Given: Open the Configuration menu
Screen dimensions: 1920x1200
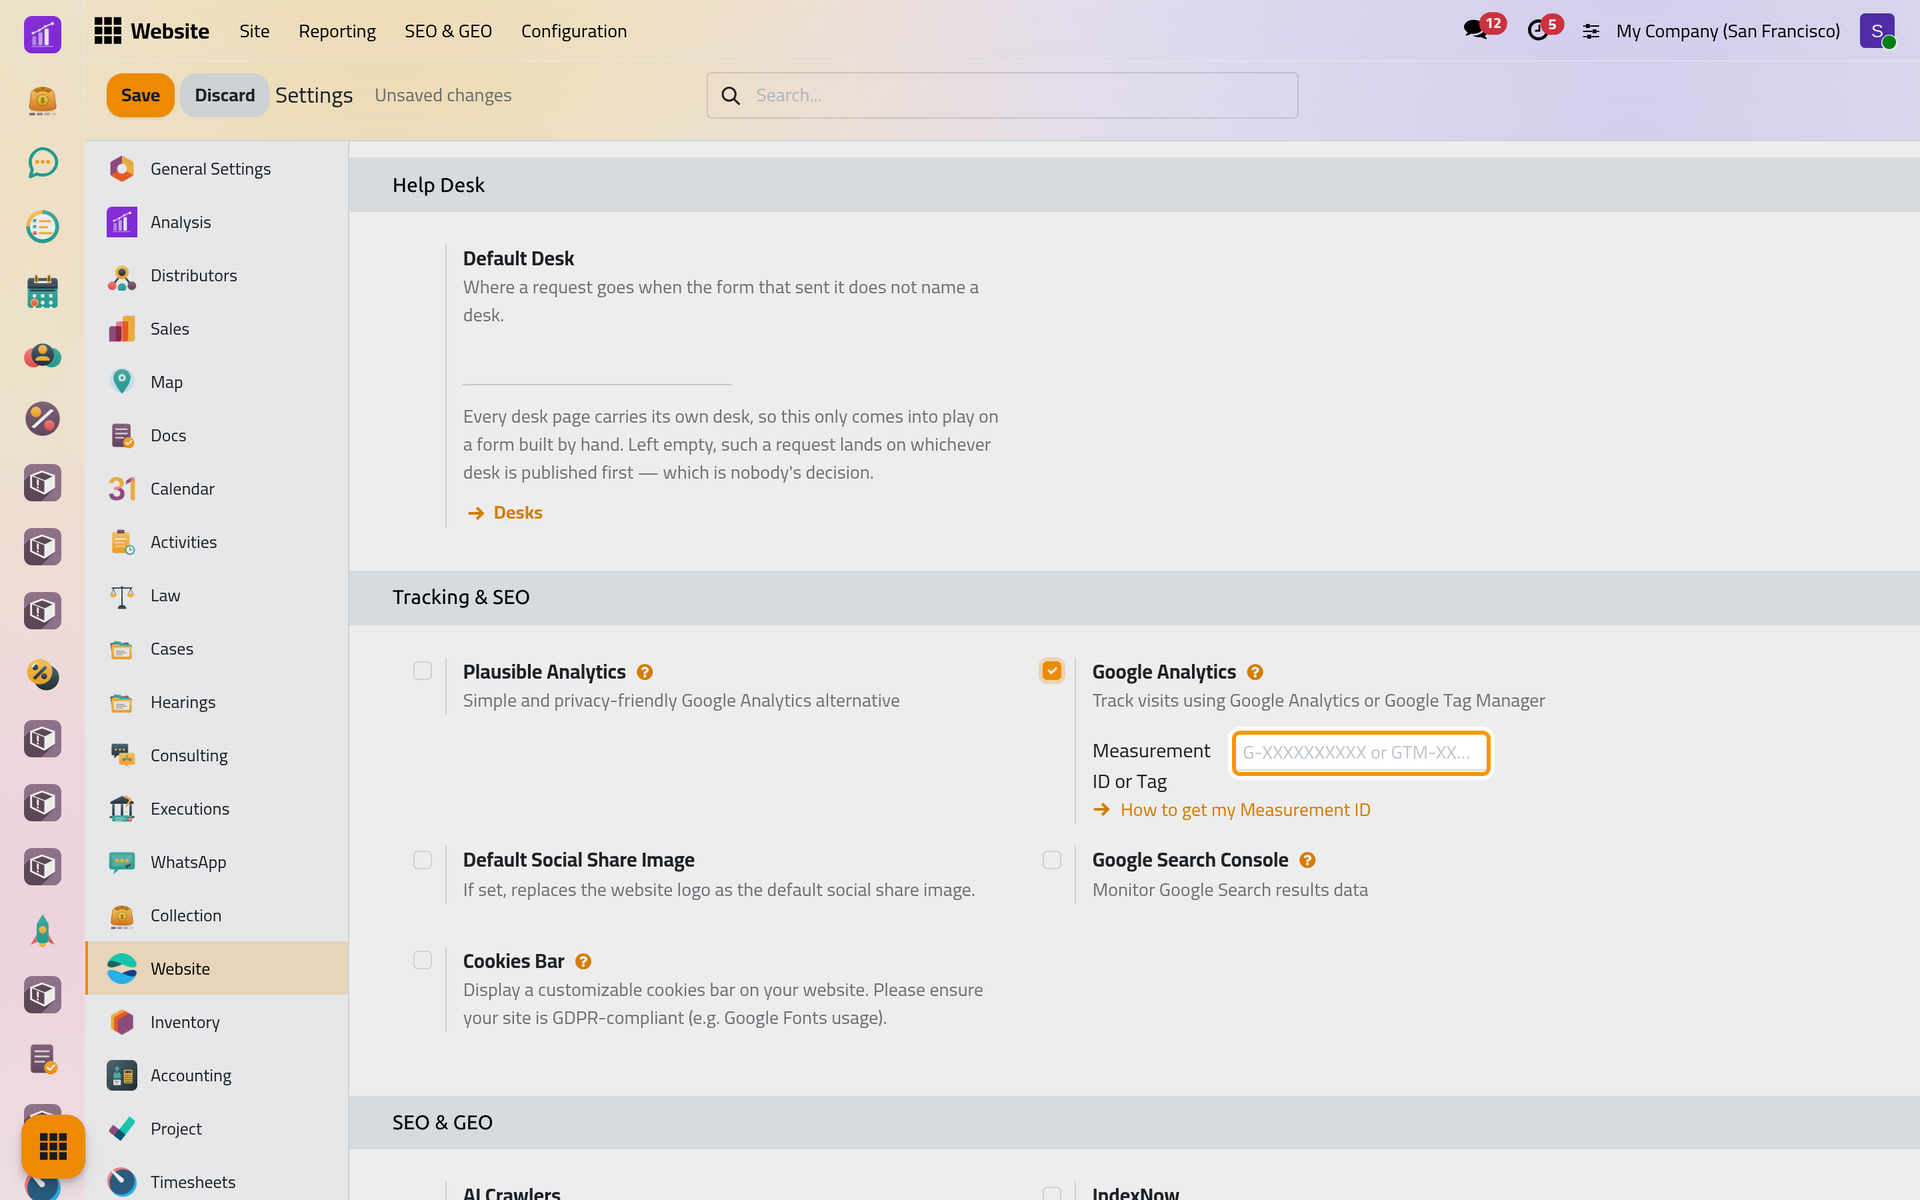Looking at the screenshot, I should click(574, 31).
